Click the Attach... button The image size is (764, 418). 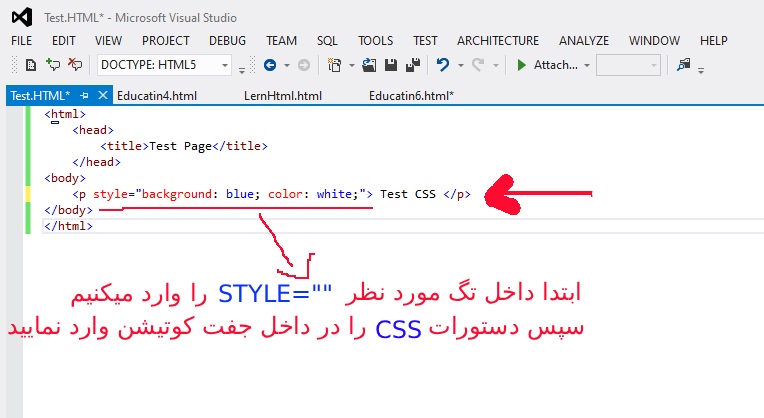pos(547,65)
